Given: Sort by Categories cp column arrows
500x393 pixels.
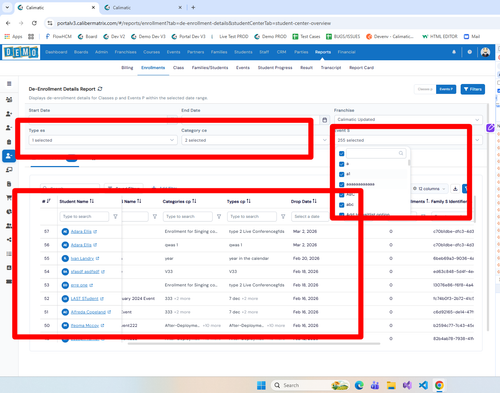Looking at the screenshot, I should pos(194,201).
